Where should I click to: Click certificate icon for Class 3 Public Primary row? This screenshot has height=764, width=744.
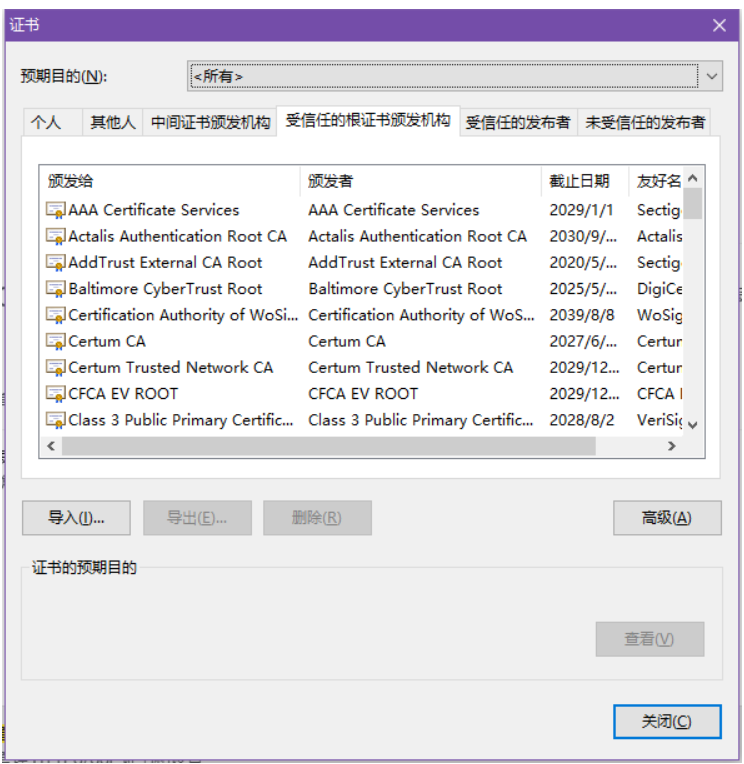(55, 420)
